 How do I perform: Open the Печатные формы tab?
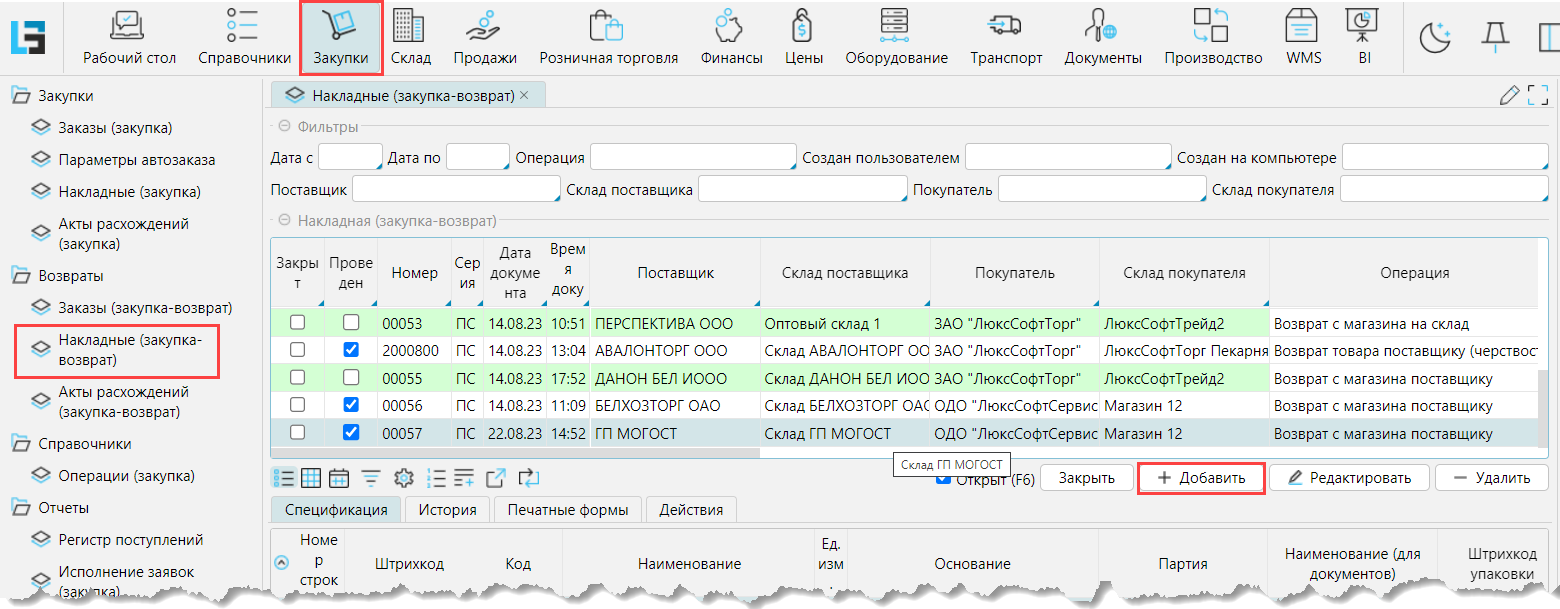point(567,509)
